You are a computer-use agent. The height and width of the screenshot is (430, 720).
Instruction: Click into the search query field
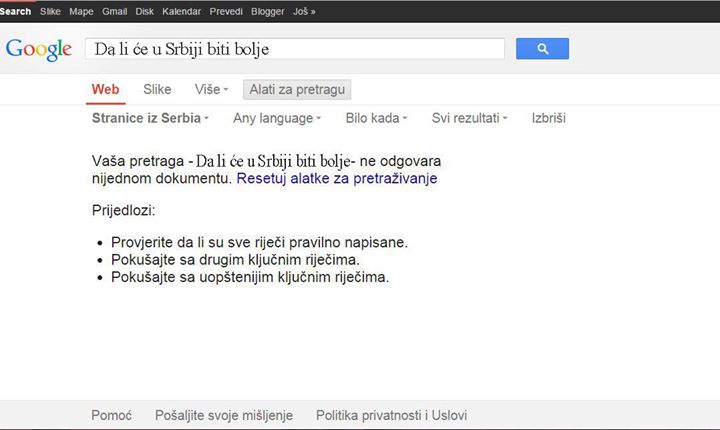pyautogui.click(x=295, y=49)
